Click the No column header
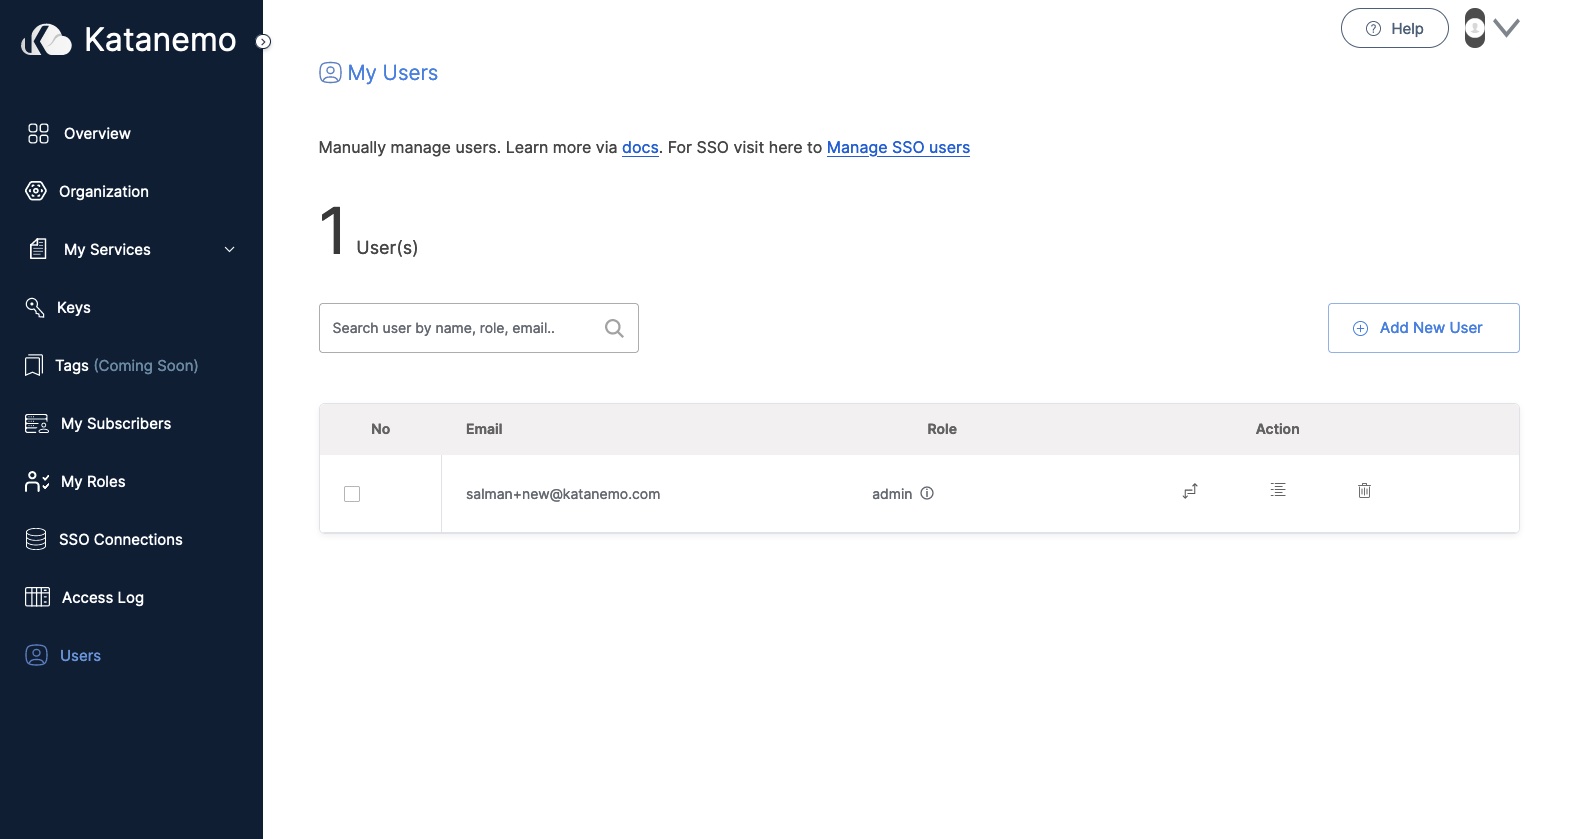Screen dimensions: 1575x839 tap(381, 429)
